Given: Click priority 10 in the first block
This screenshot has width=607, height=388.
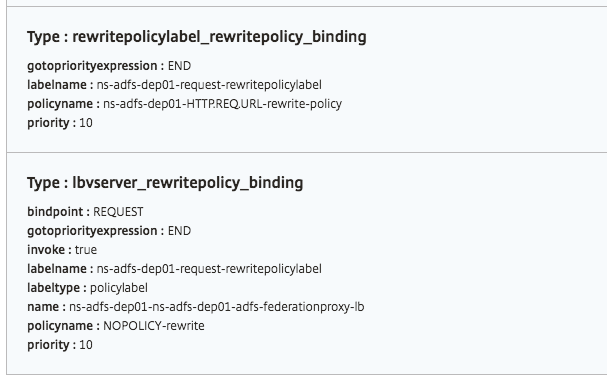Looking at the screenshot, I should point(60,123).
